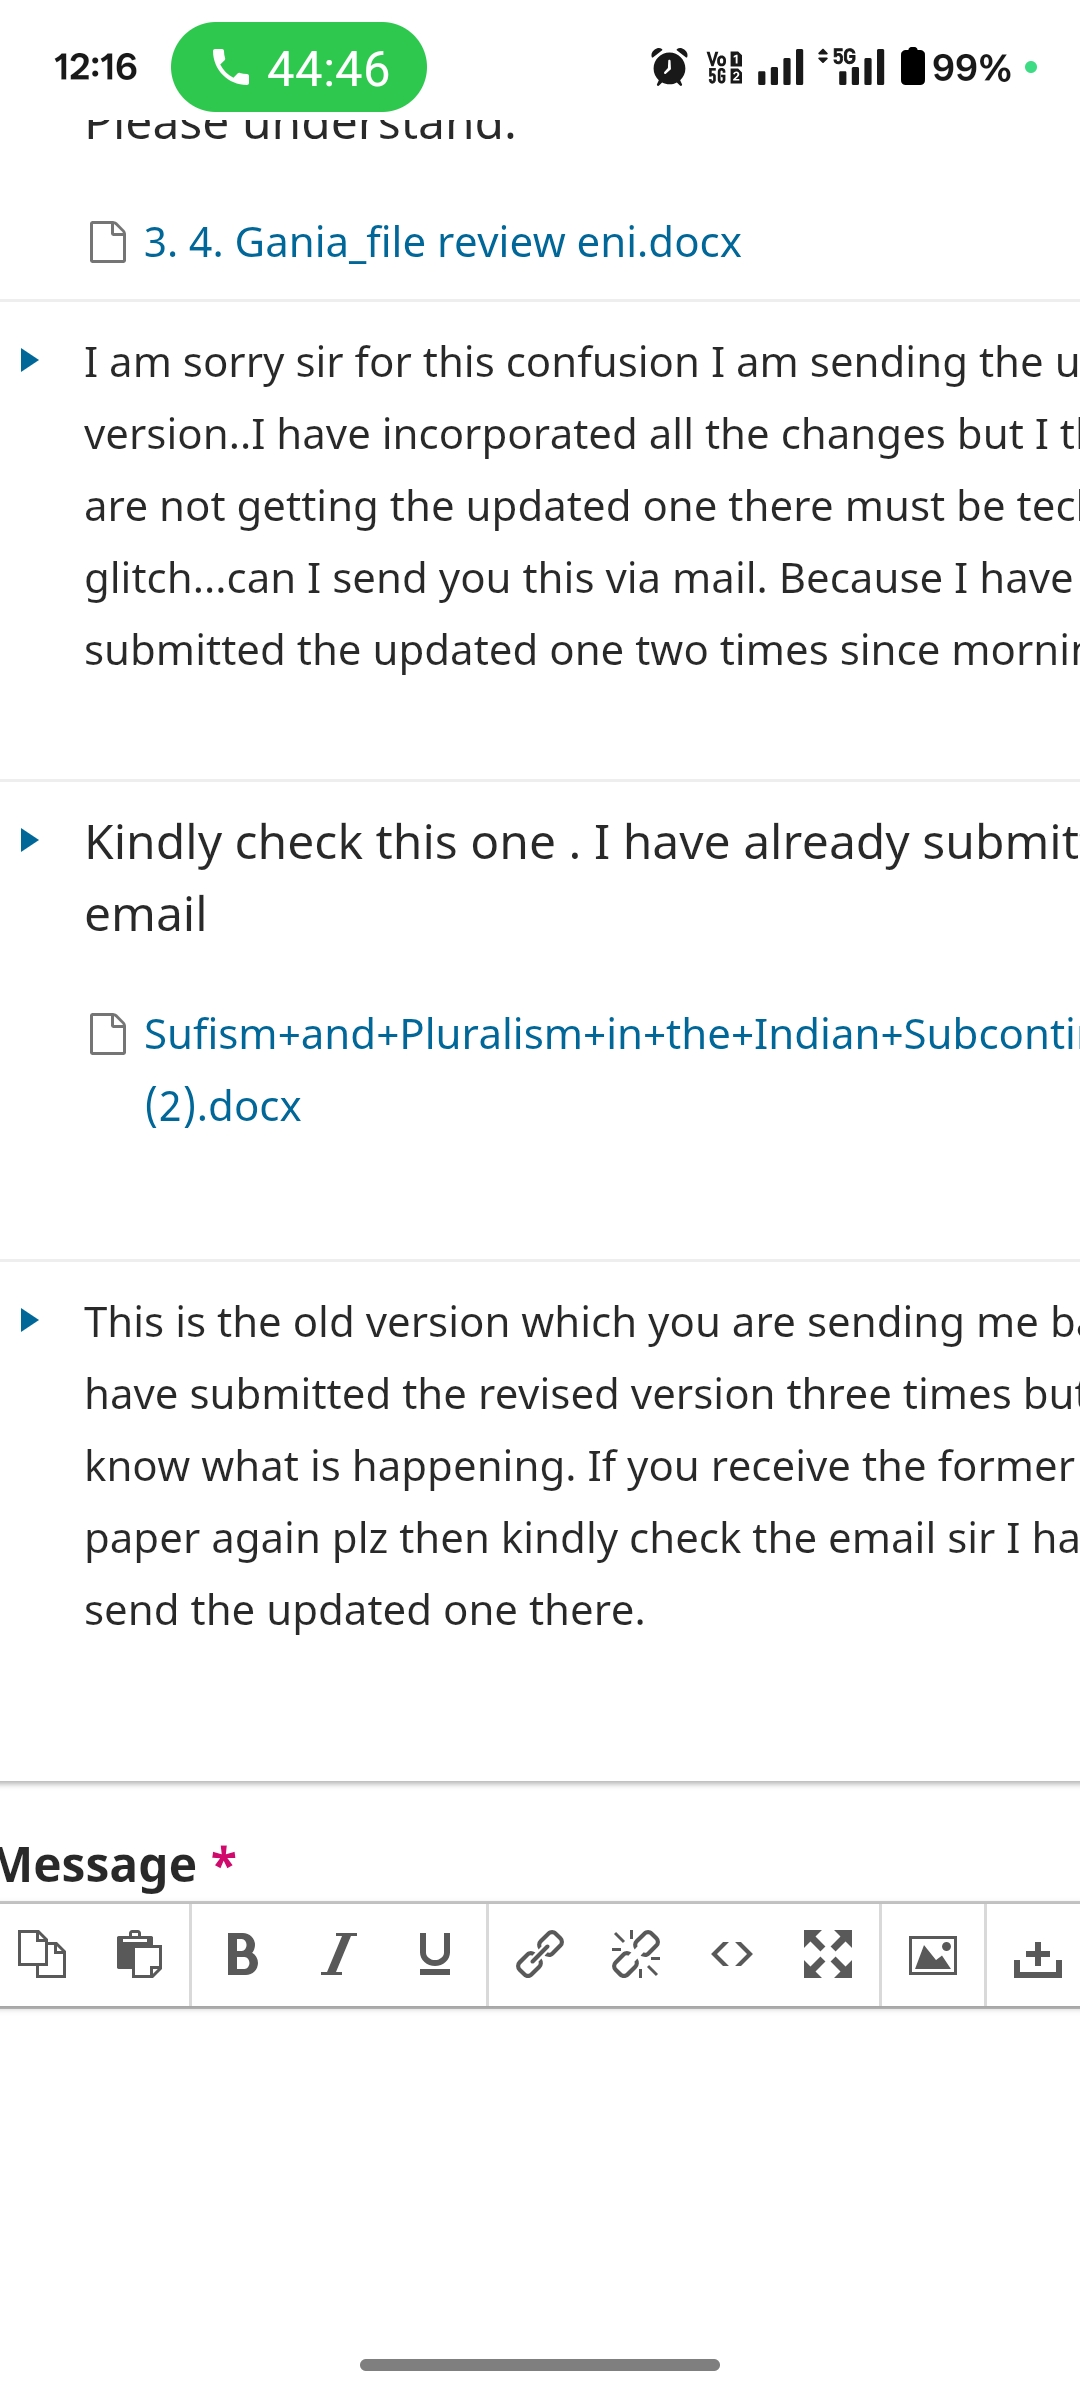Collapse the "Kindly check this one" message
This screenshot has height=2392, width=1080.
coord(30,840)
